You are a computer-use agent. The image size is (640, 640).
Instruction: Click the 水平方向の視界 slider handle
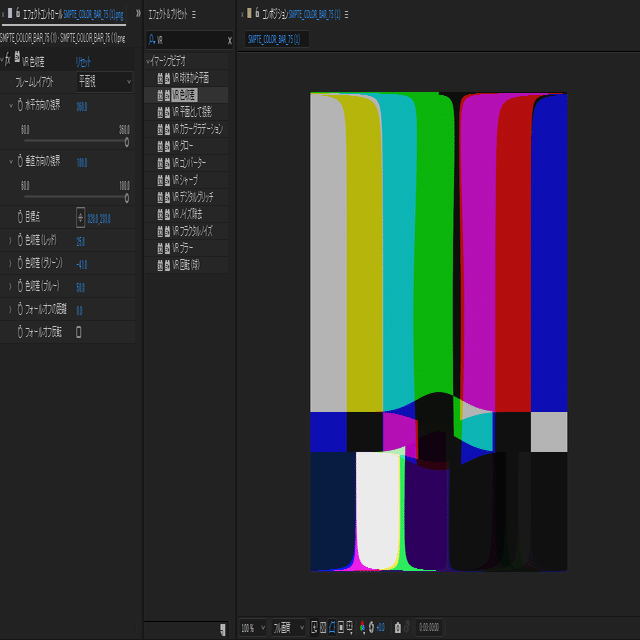pyautogui.click(x=127, y=142)
